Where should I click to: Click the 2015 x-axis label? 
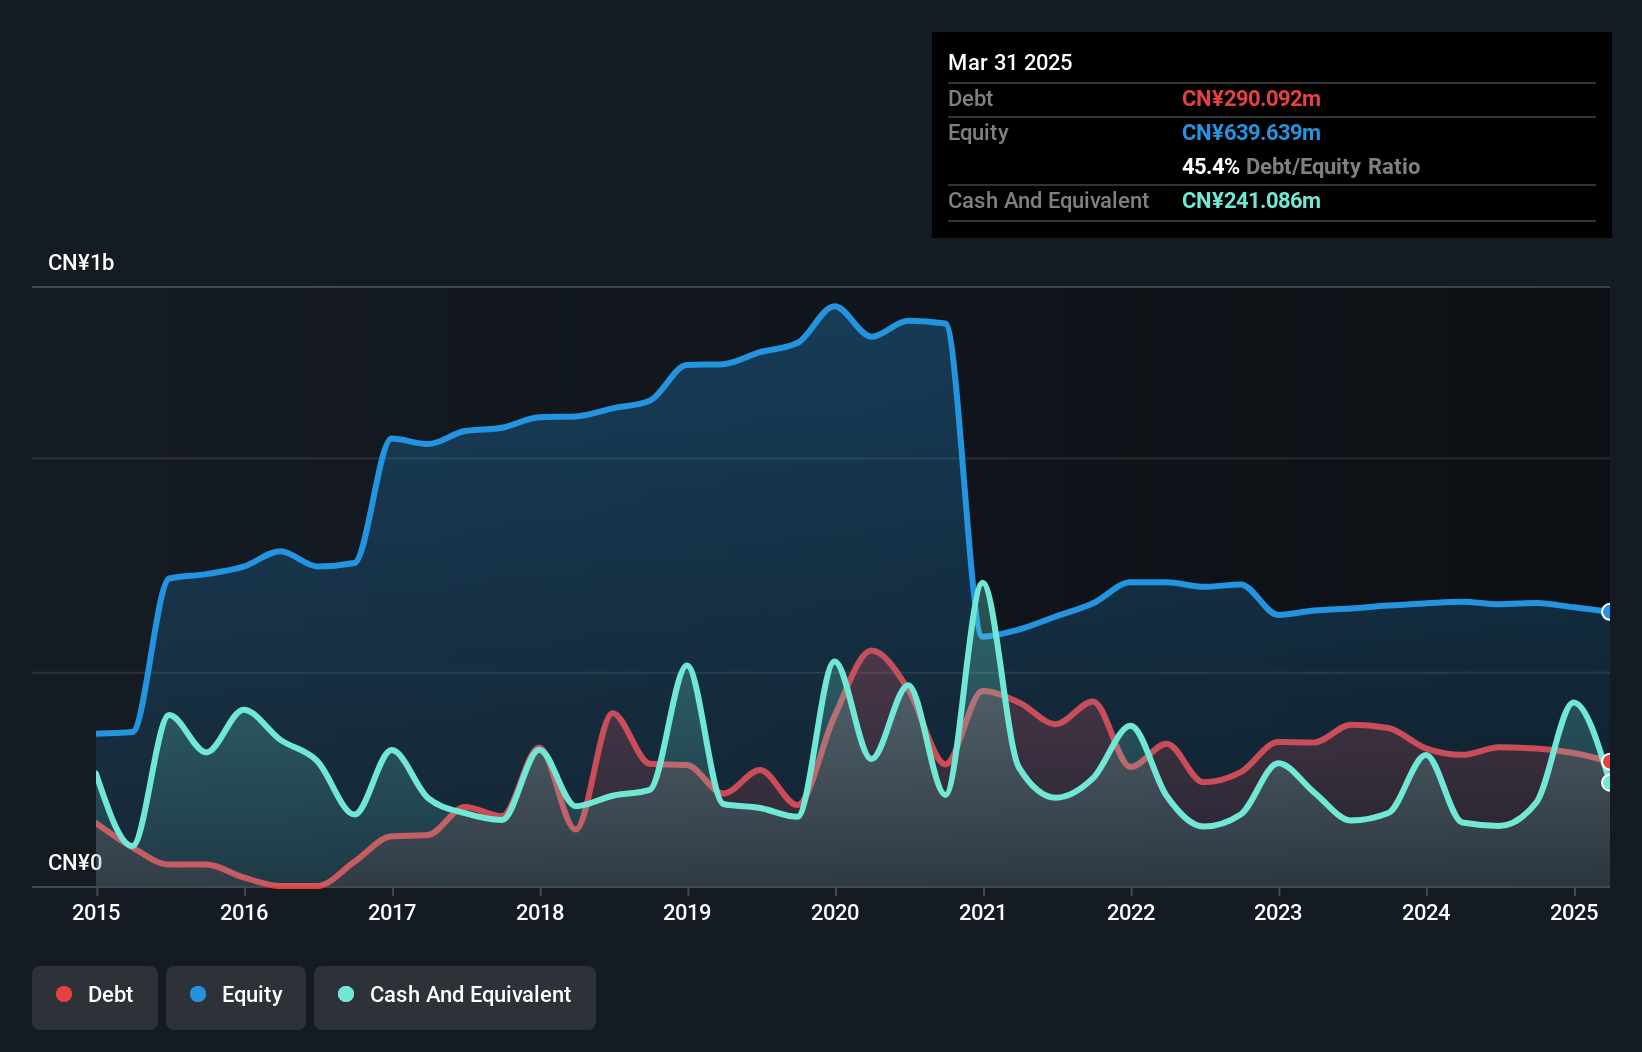[96, 912]
